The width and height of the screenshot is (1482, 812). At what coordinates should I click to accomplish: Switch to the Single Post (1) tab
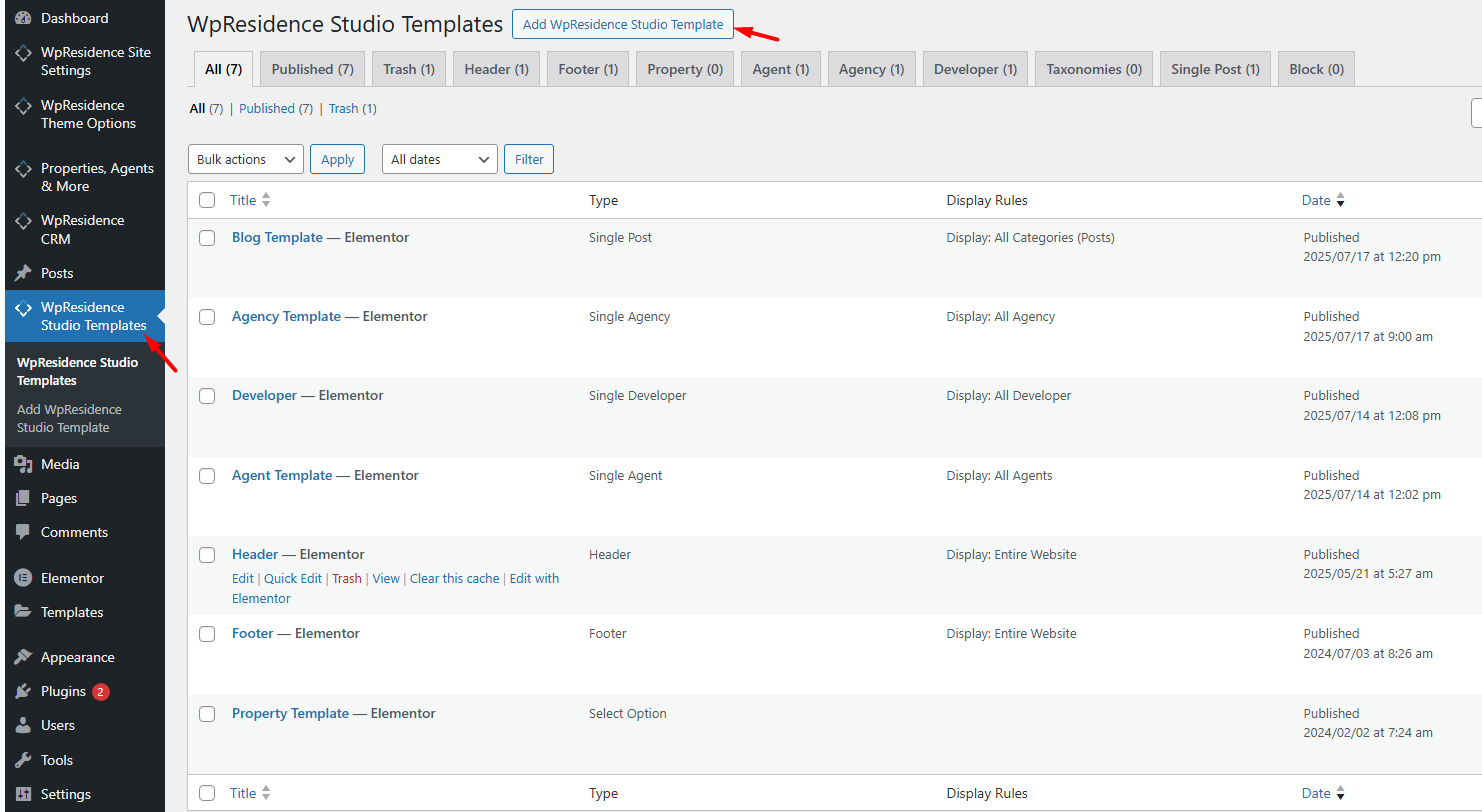tap(1216, 69)
